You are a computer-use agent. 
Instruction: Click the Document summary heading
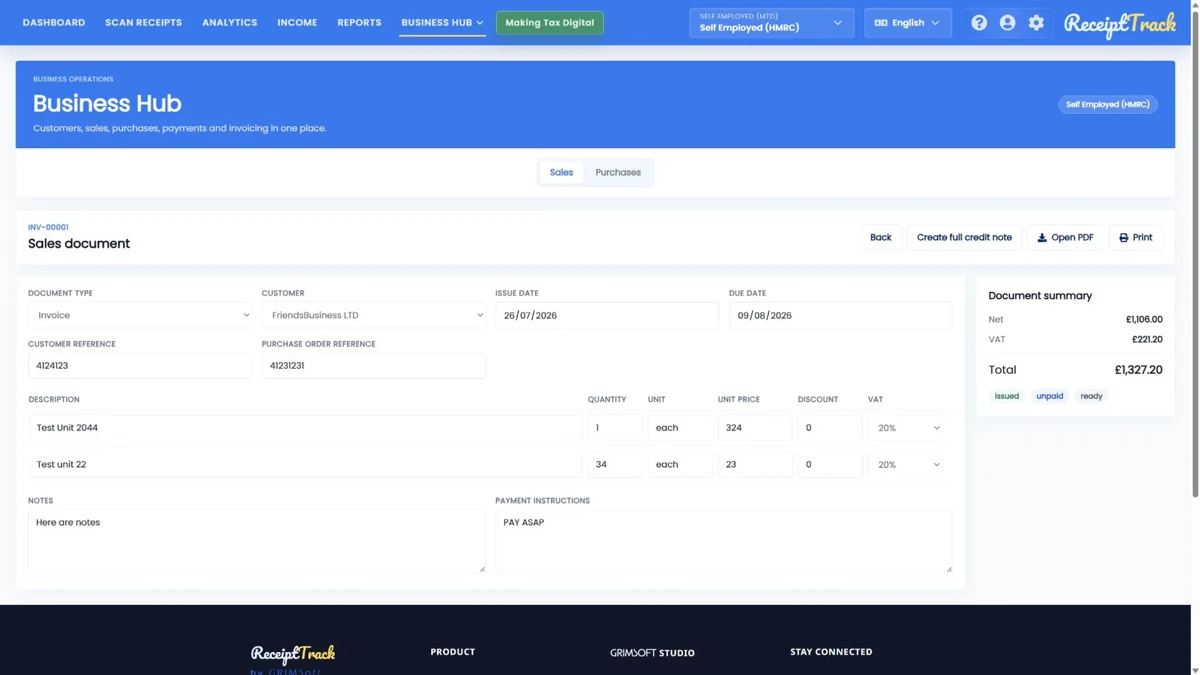[x=1040, y=296]
